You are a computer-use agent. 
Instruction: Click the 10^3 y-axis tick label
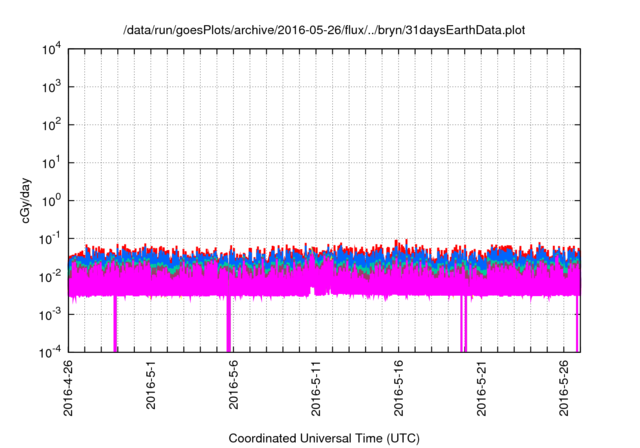(x=51, y=87)
